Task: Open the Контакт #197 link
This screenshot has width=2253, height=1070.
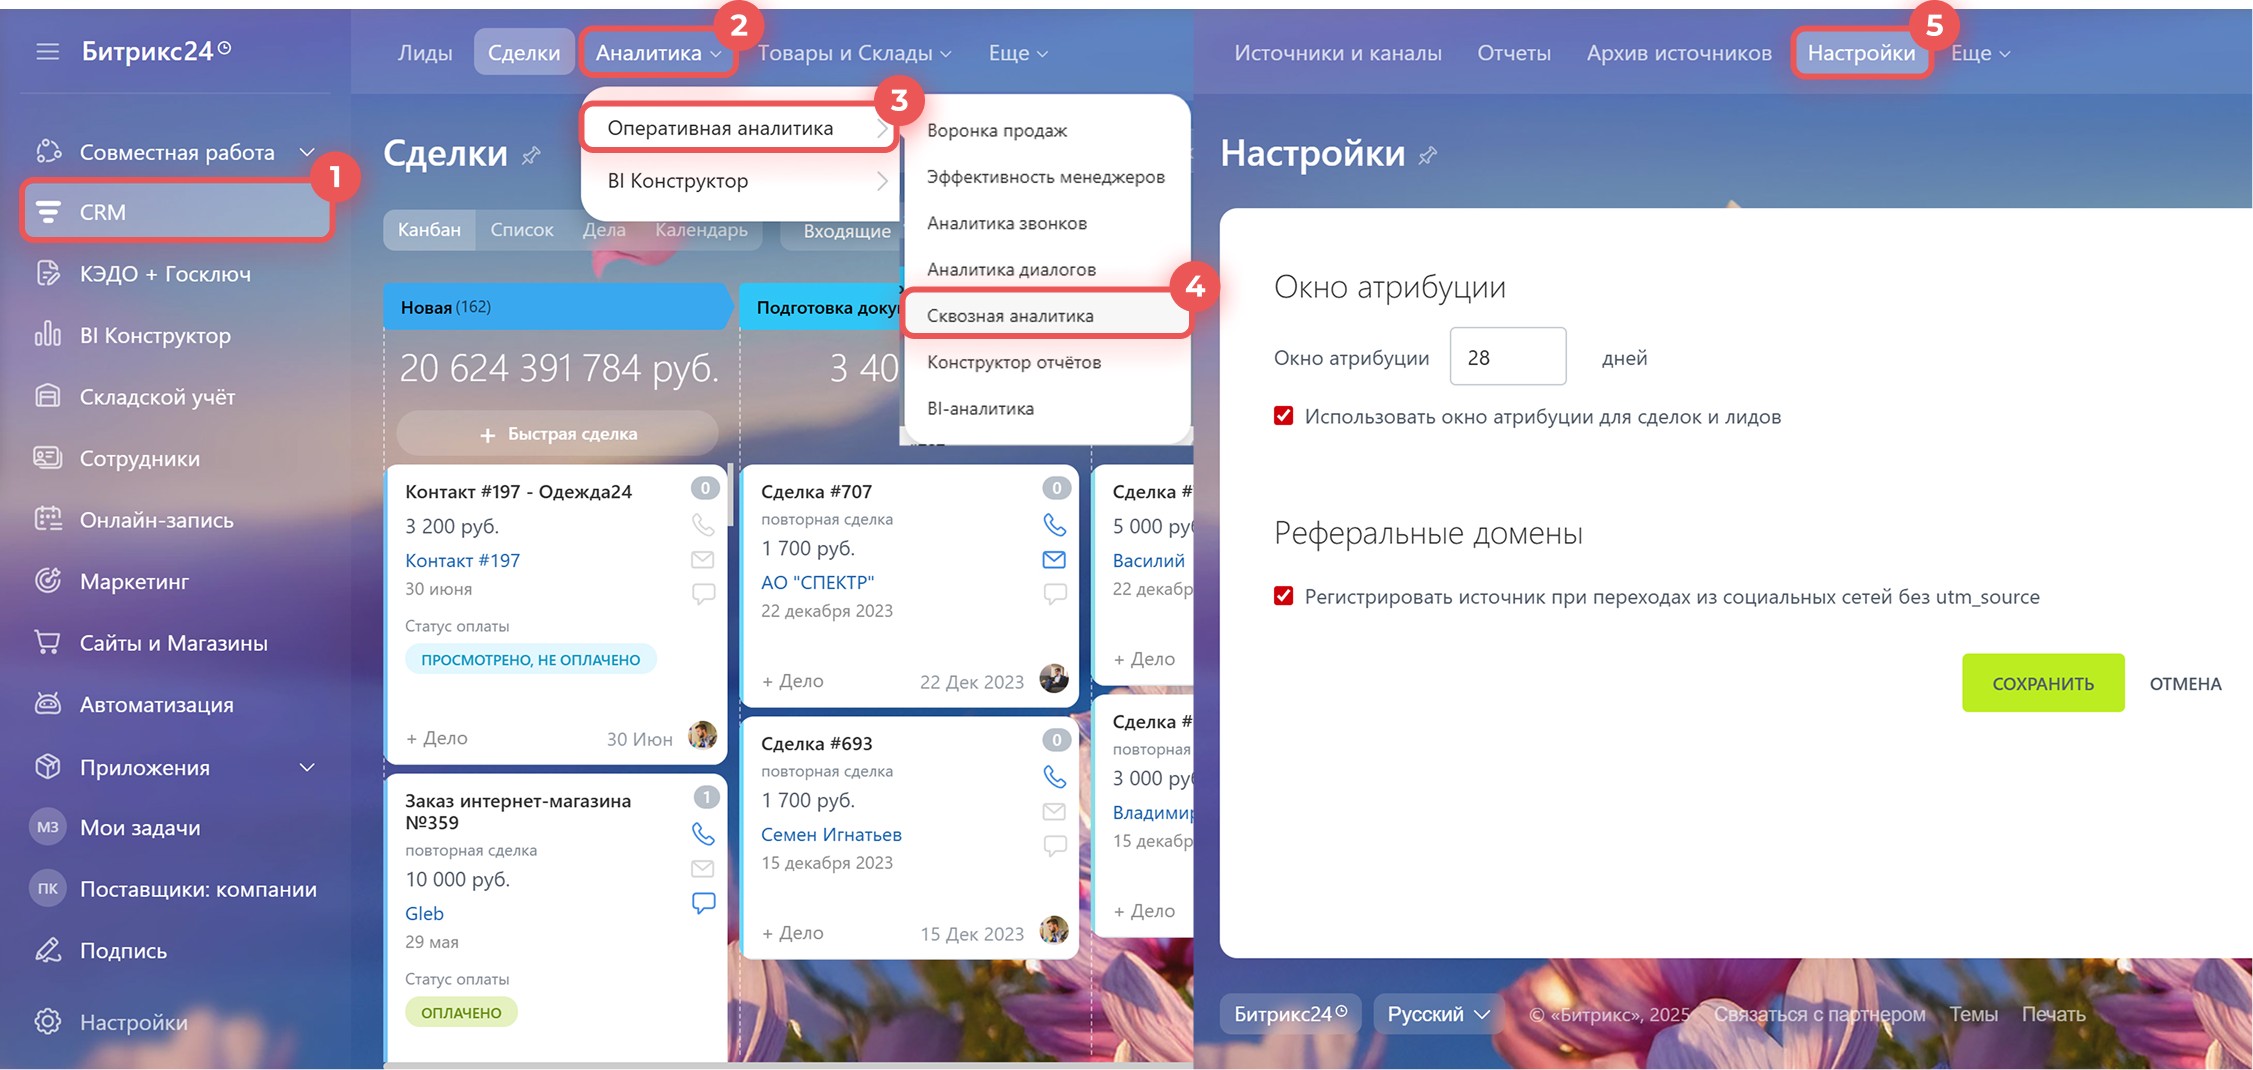Action: [x=462, y=560]
